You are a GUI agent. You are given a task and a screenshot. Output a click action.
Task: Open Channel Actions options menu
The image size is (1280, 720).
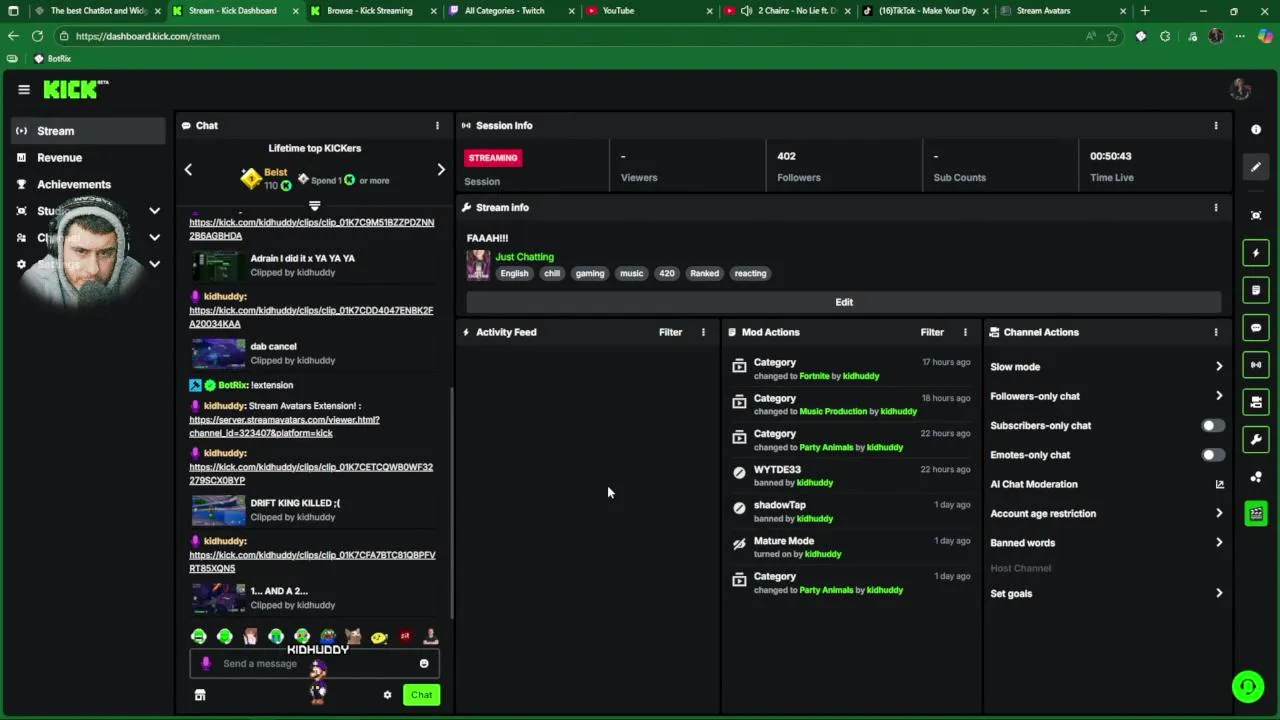pyautogui.click(x=1216, y=332)
